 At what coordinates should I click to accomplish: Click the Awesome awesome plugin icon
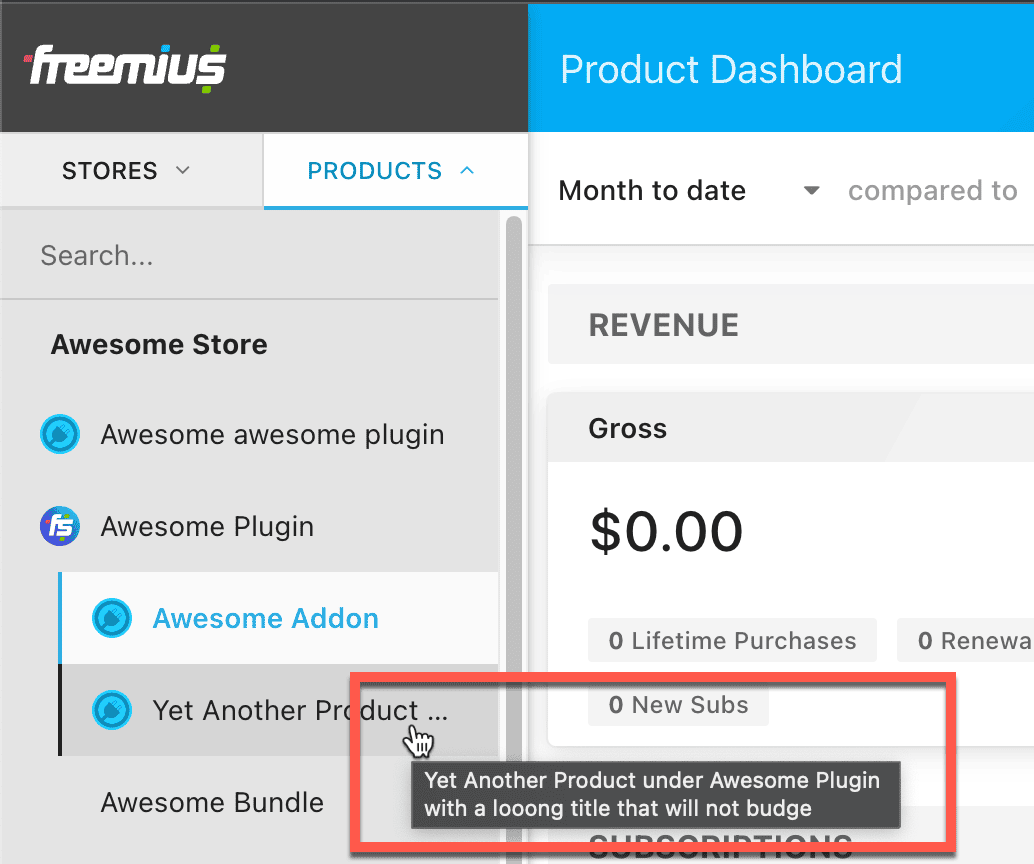60,434
